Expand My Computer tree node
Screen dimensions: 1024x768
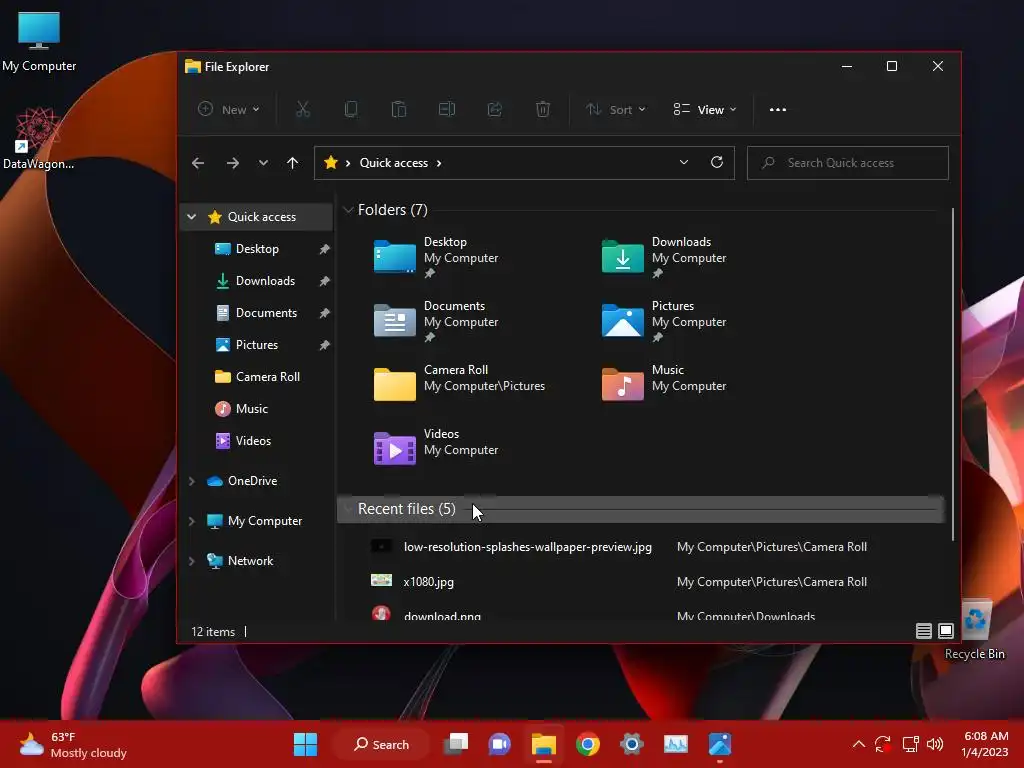point(191,521)
